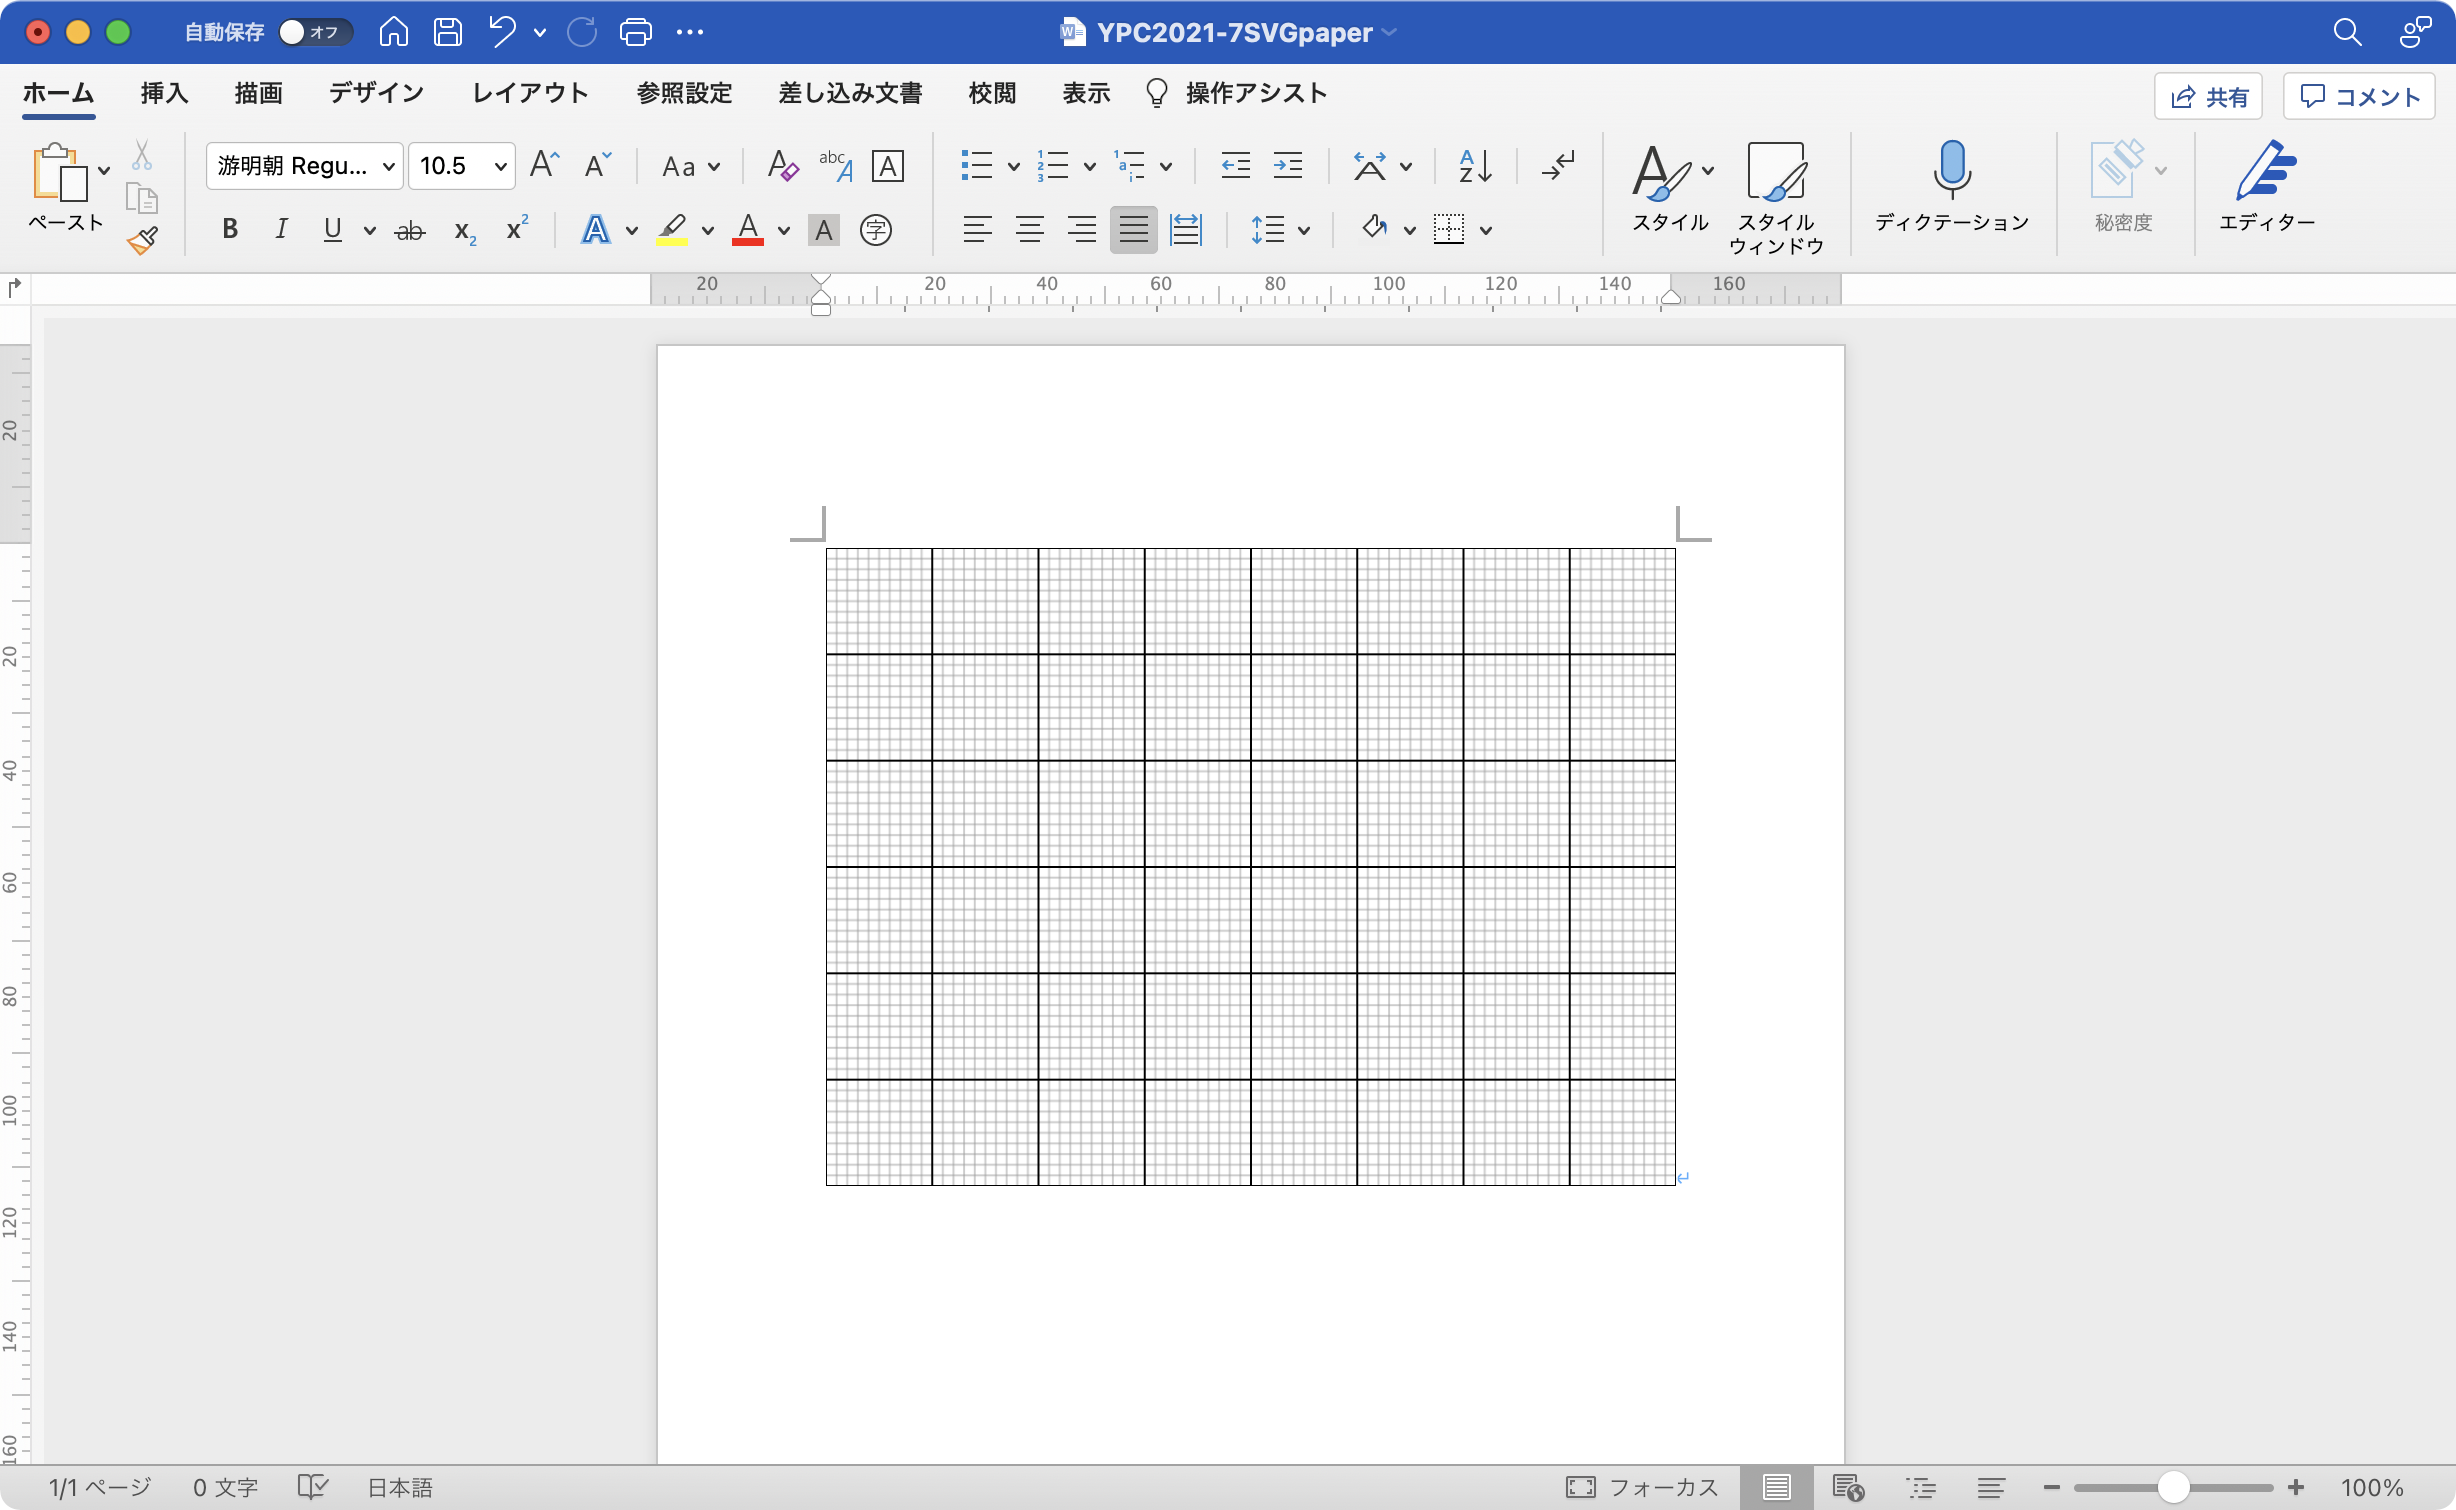Sort text with A-Z arrow icon

pos(1476,165)
